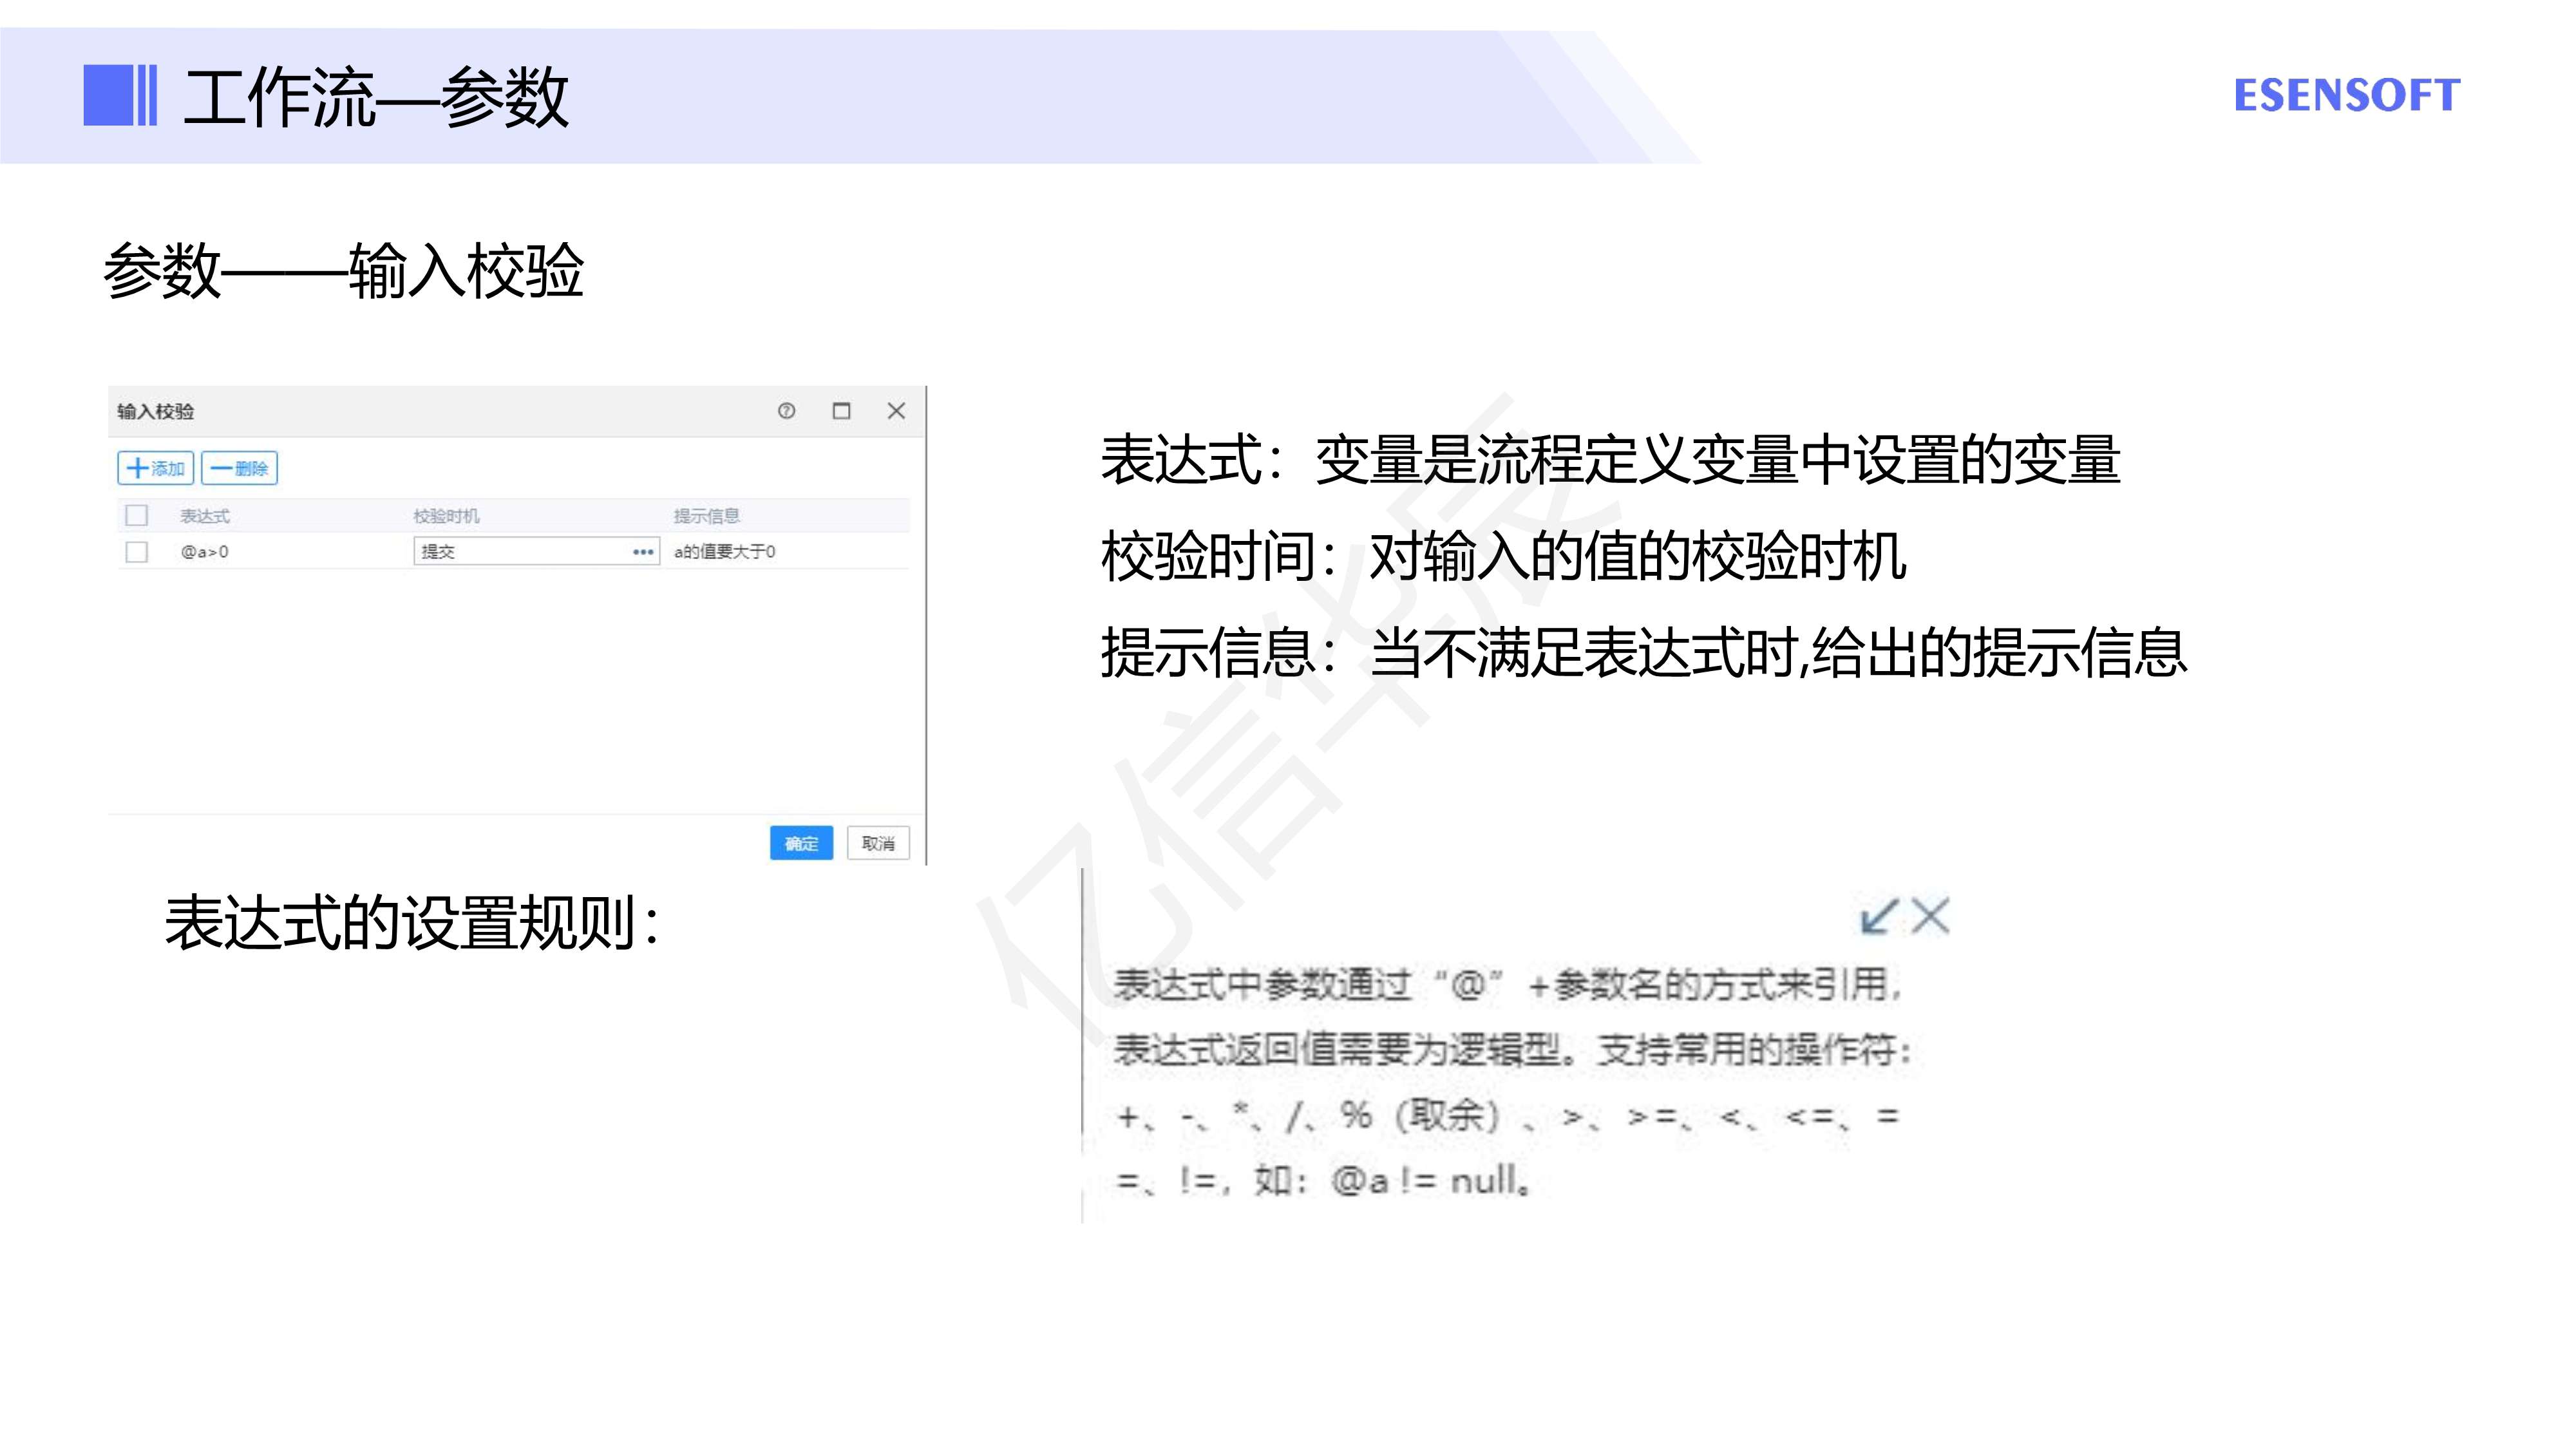
Task: Click the 校验时机 column header
Action: click(x=446, y=516)
